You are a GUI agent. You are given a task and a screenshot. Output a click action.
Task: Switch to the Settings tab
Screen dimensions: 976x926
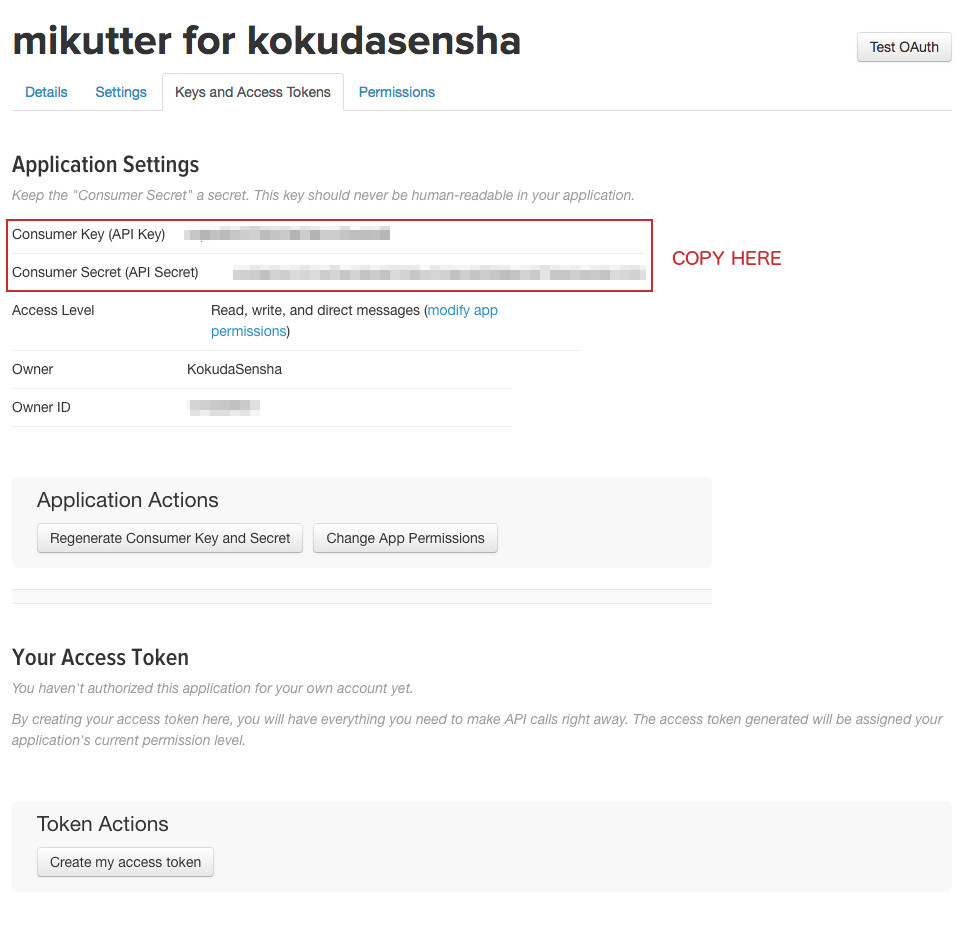[121, 92]
